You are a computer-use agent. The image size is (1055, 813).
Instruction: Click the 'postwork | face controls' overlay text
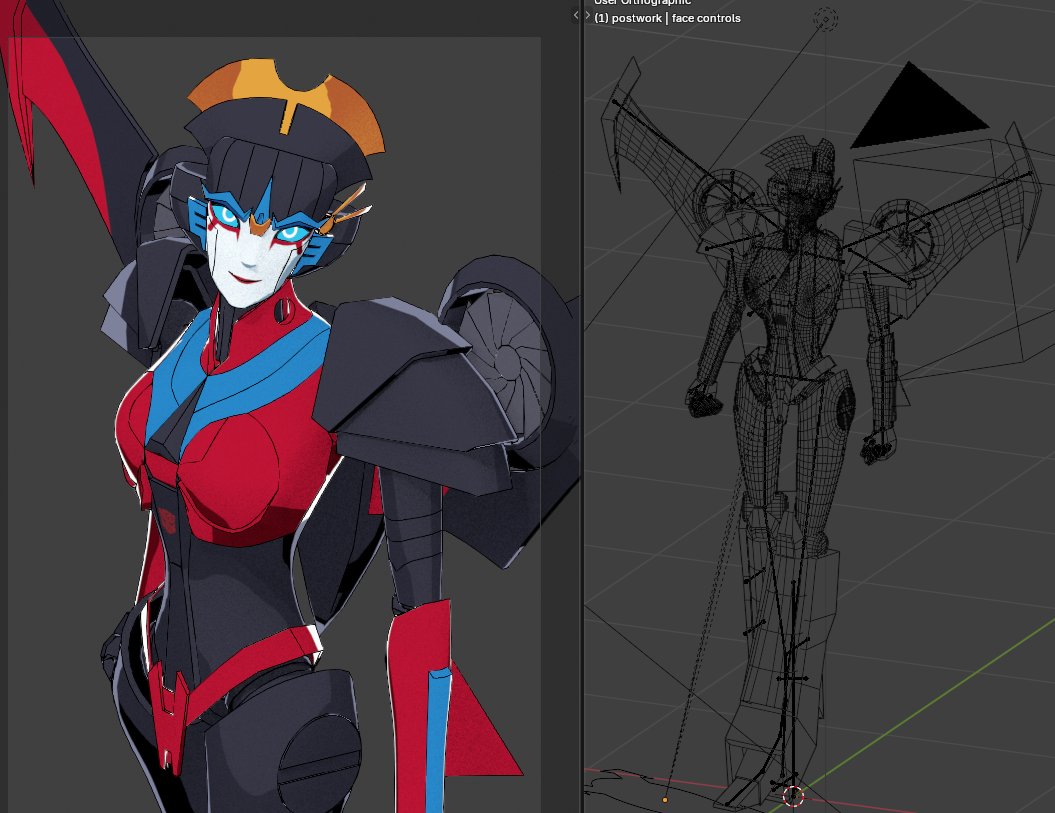[676, 18]
